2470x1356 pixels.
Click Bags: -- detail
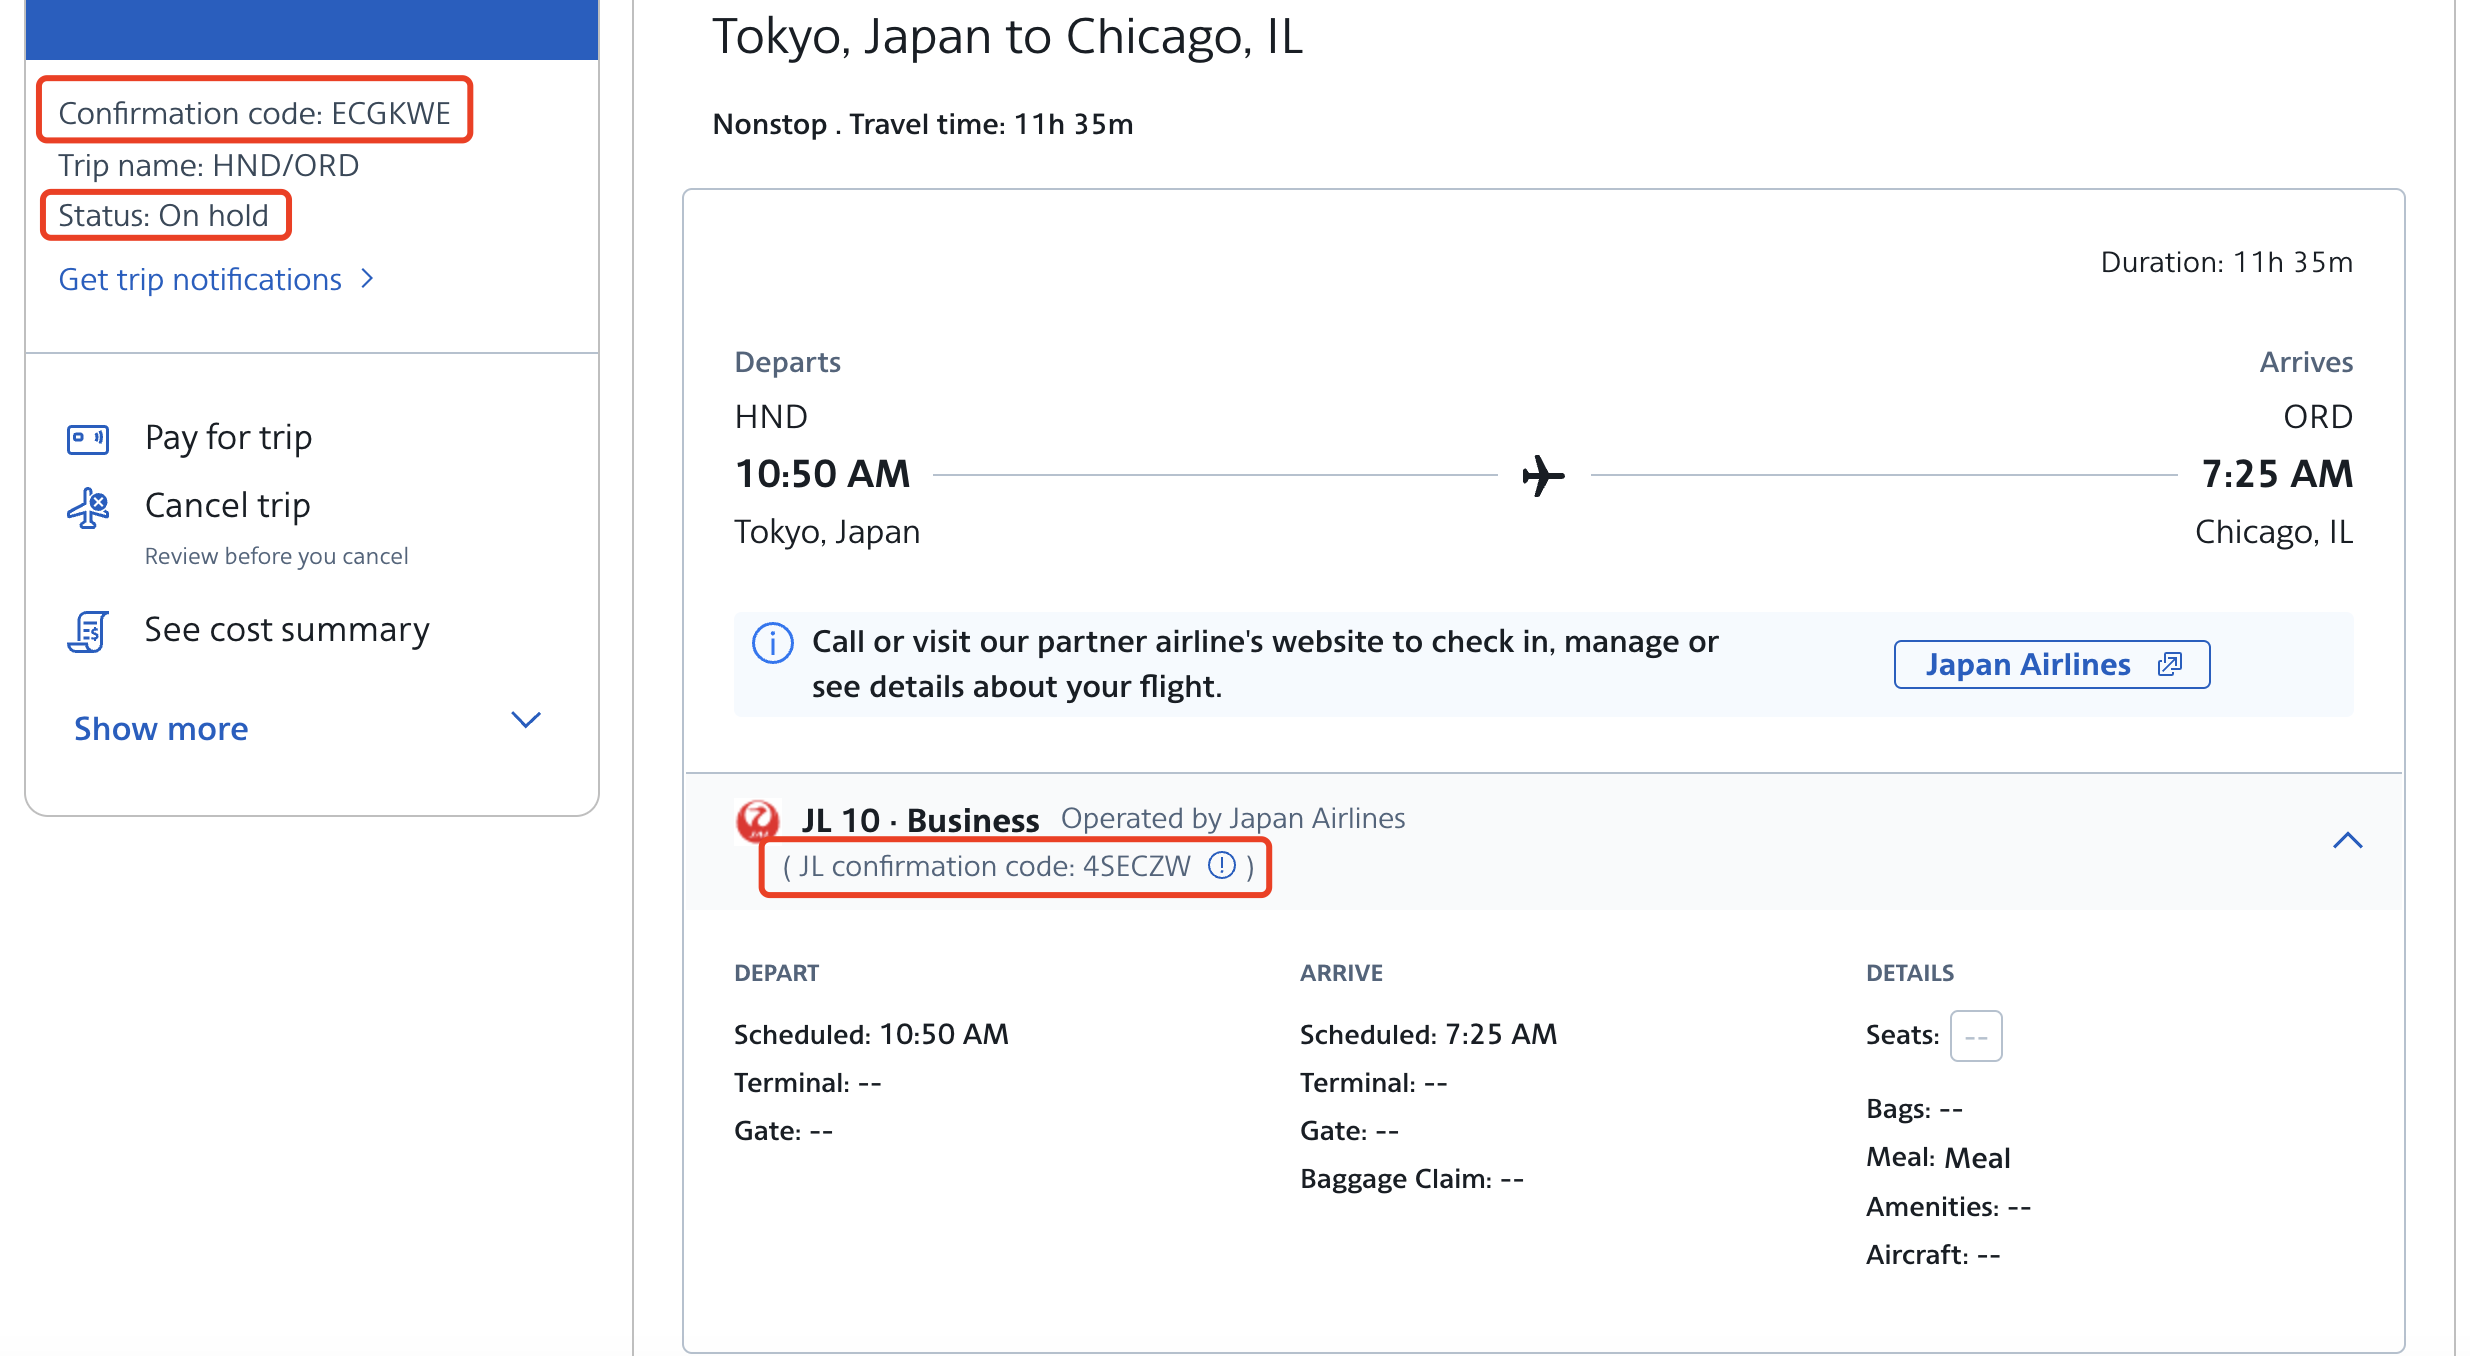coord(1914,1108)
